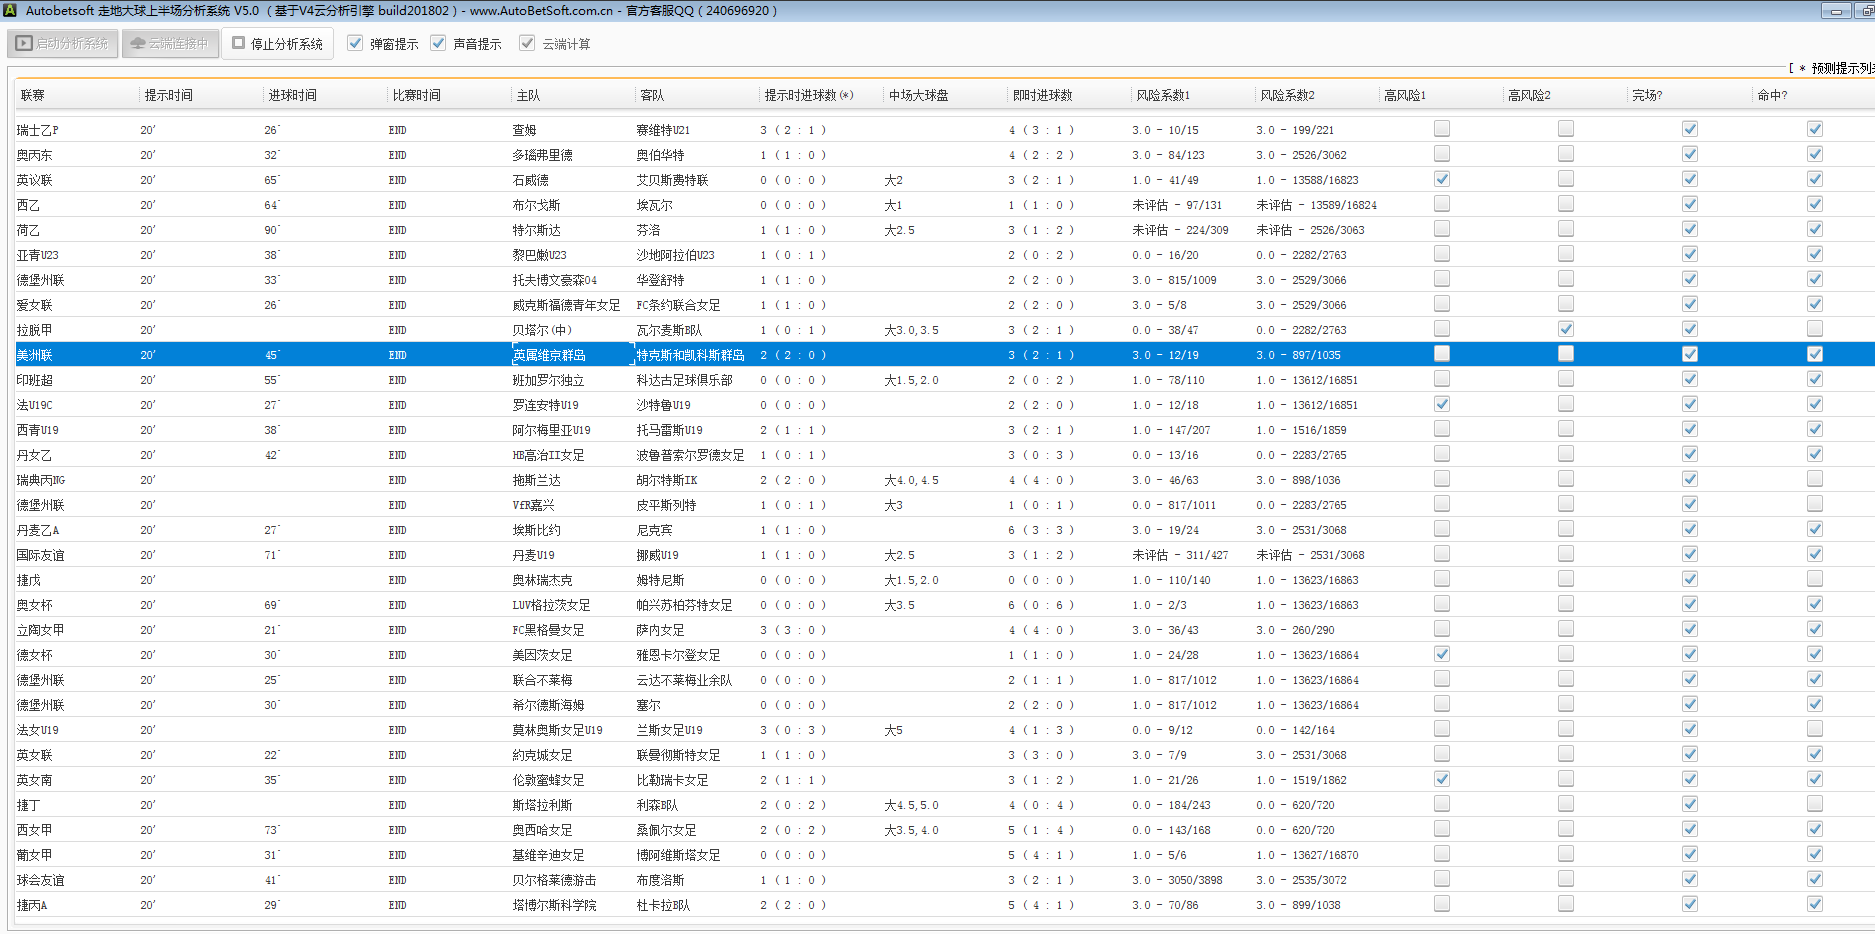Toggle the 弹窗提示 checkbox
The height and width of the screenshot is (934, 1875).
(355, 44)
